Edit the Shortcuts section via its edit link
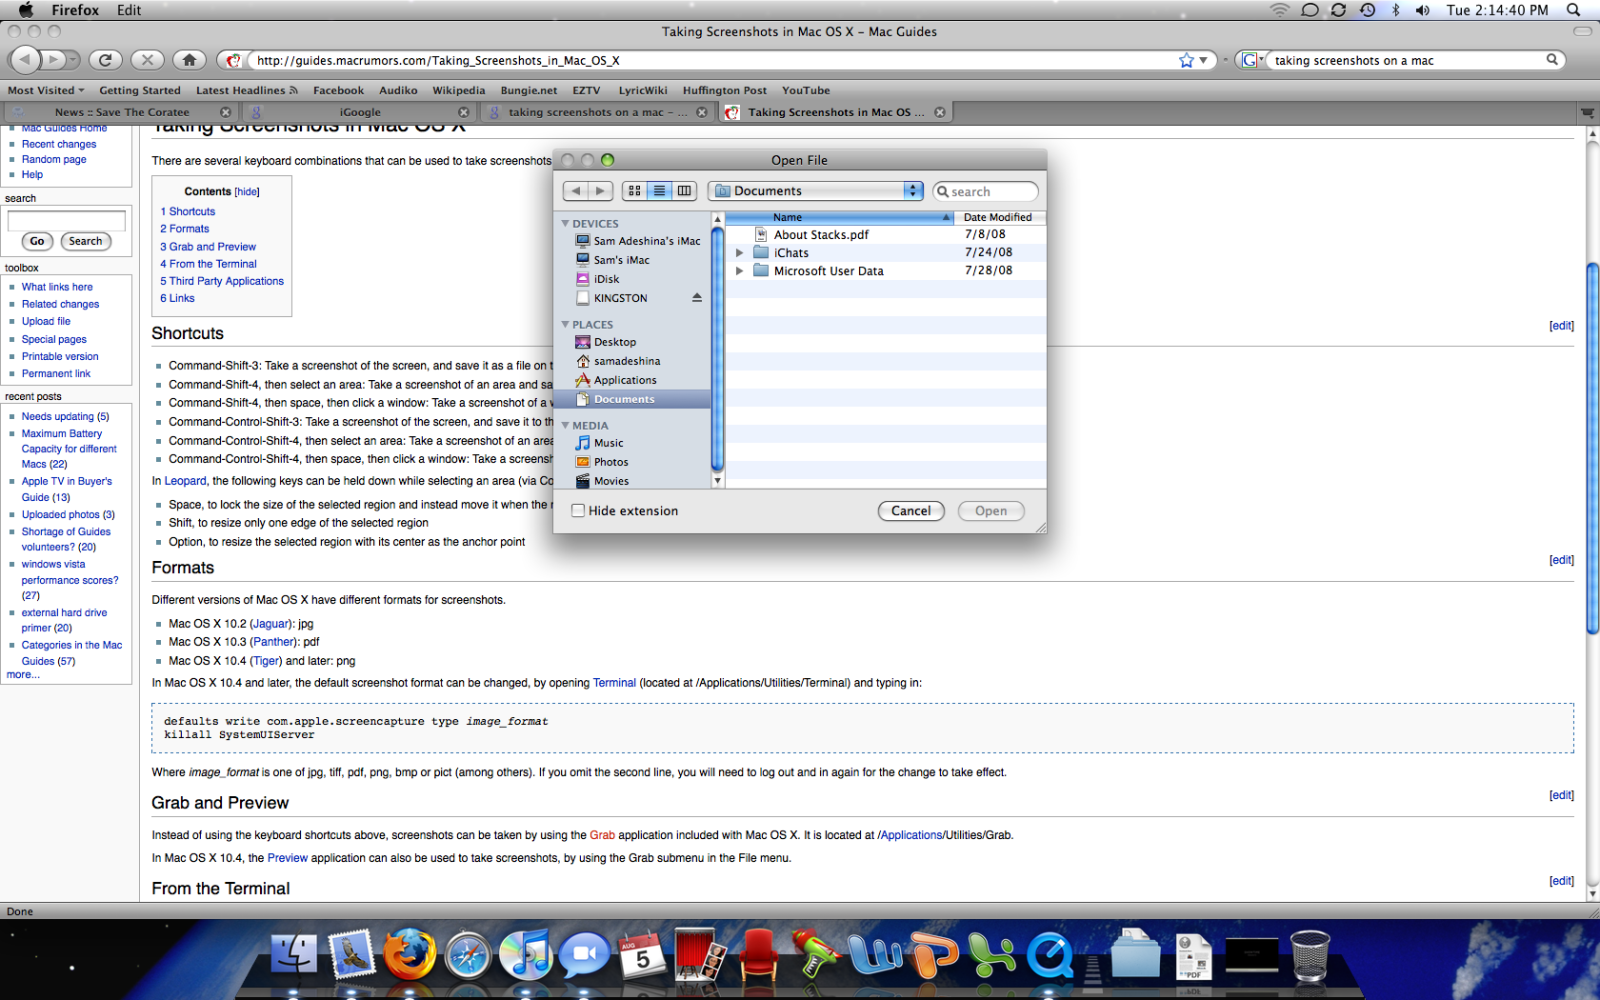This screenshot has width=1600, height=1000. [x=1561, y=326]
